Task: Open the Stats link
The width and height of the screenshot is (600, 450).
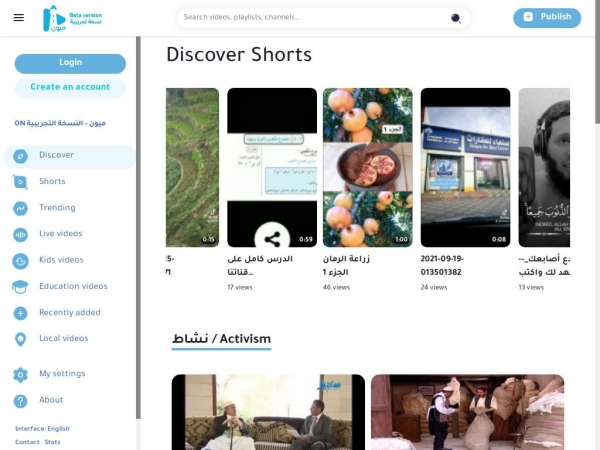Action: click(x=52, y=442)
